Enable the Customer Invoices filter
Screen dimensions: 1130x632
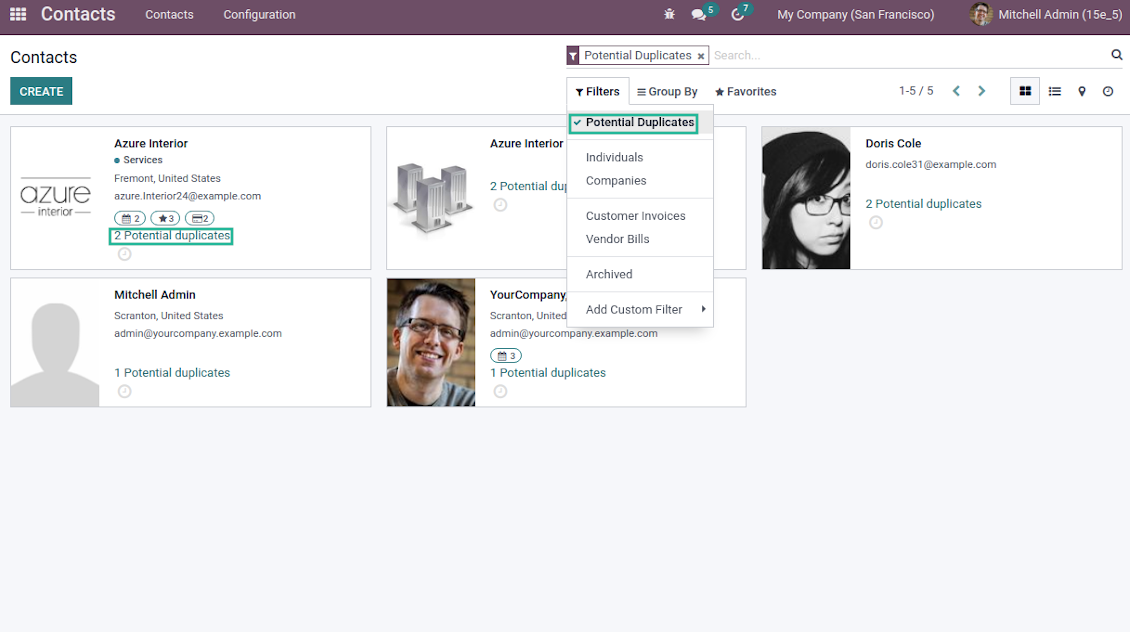tap(635, 215)
